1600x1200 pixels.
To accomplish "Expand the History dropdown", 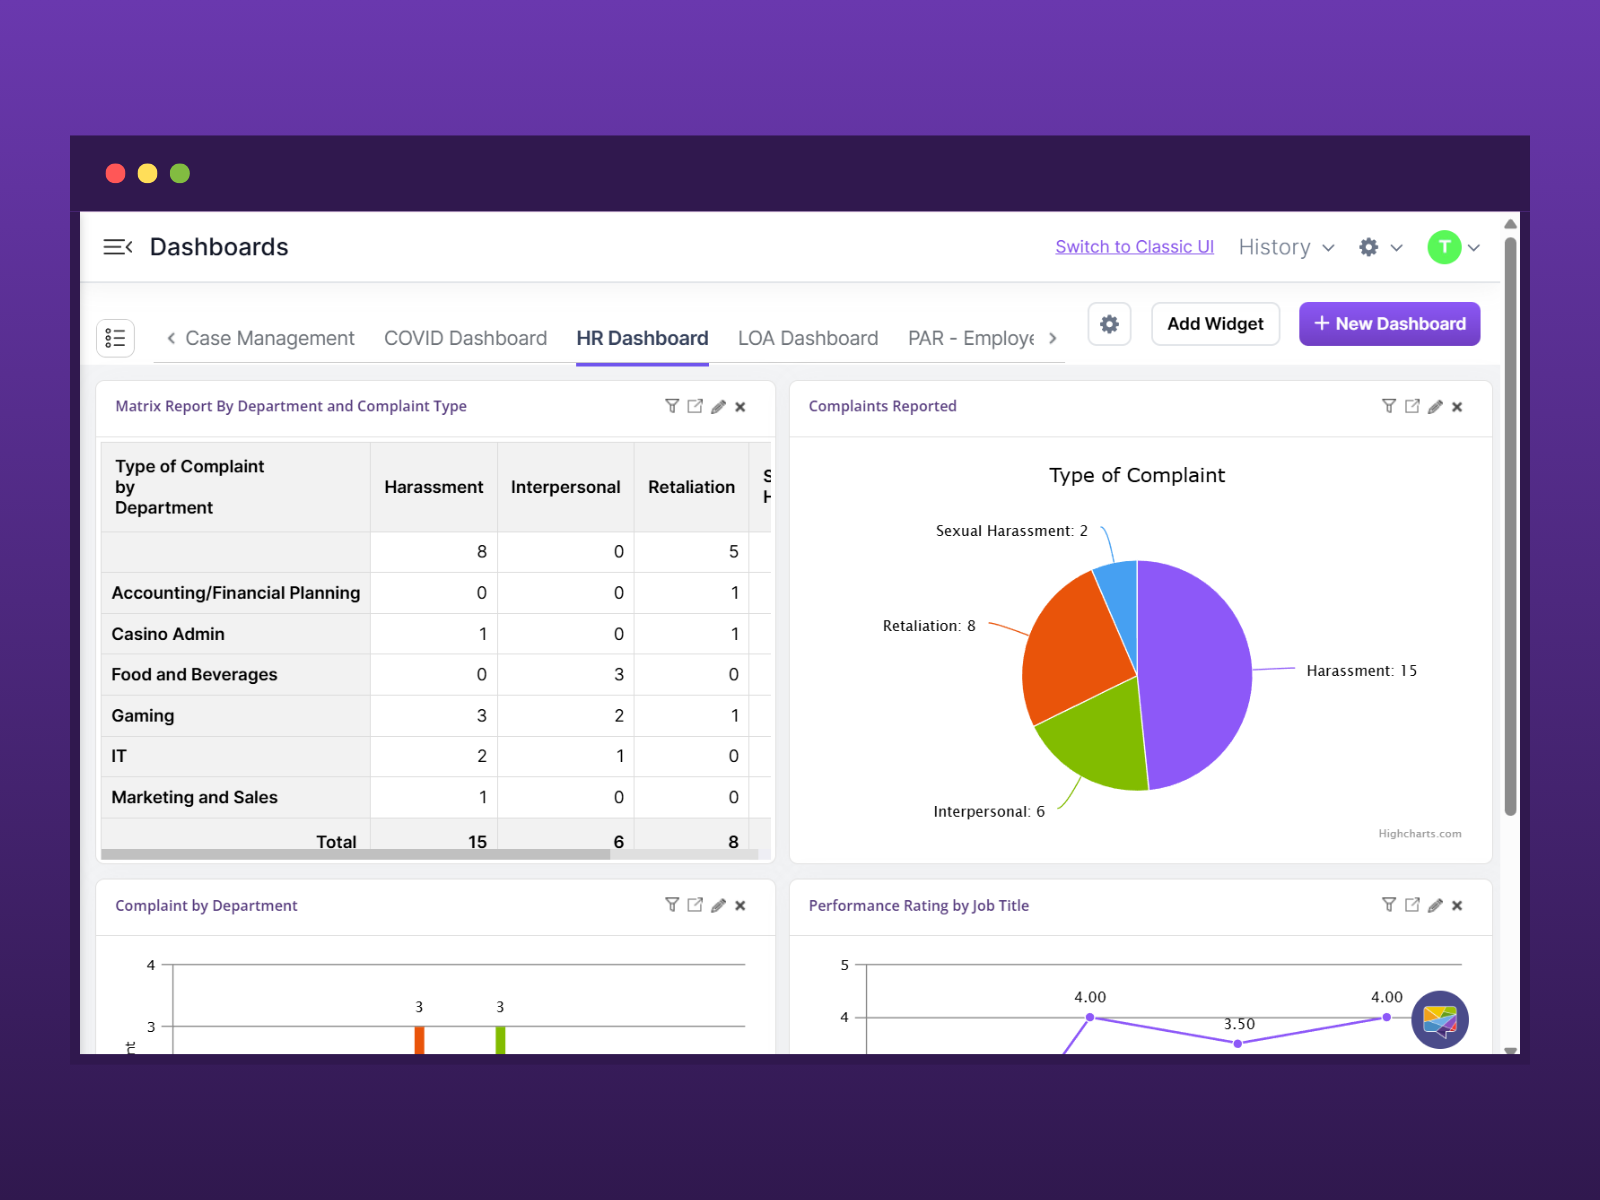I will (x=1286, y=247).
